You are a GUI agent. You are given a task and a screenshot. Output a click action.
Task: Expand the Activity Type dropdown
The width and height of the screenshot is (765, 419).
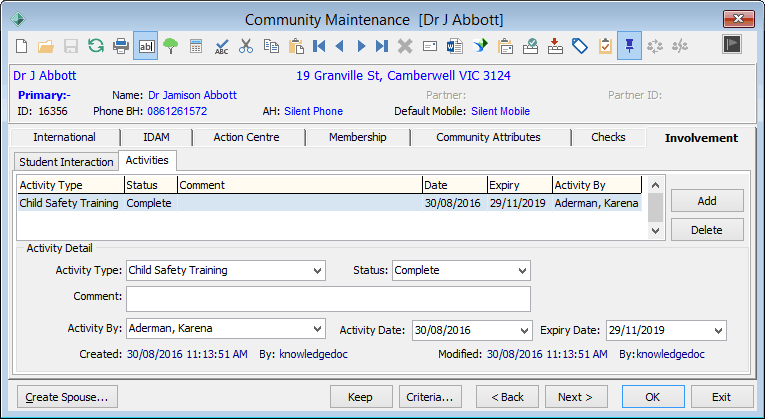coord(318,271)
